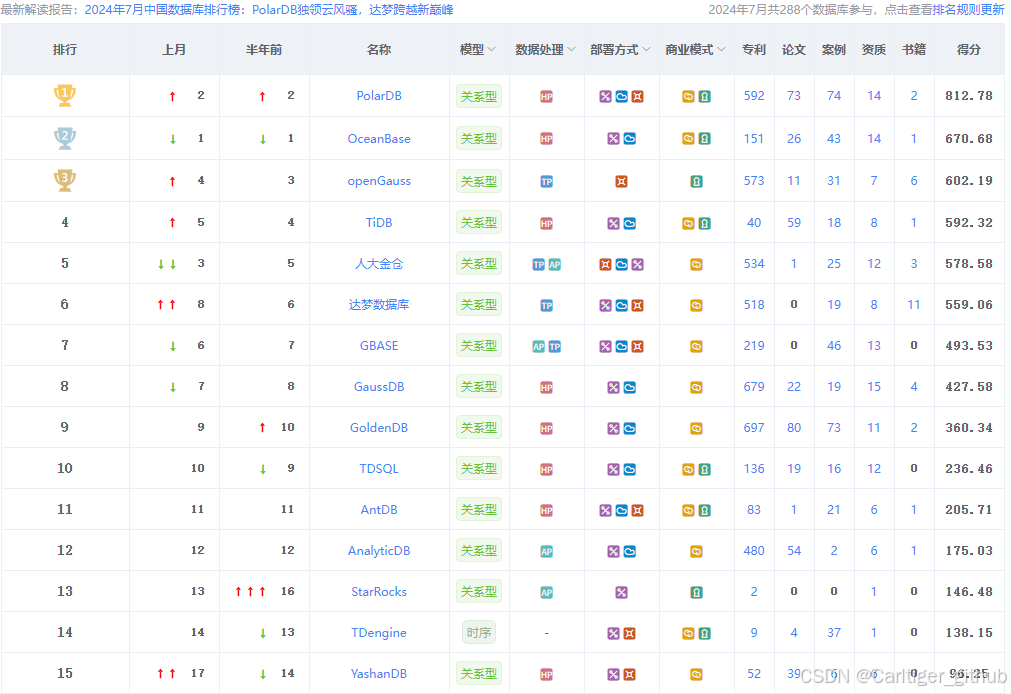Open the 达梦数据库 database link
Image resolution: width=1011 pixels, height=694 pixels.
pyautogui.click(x=379, y=304)
